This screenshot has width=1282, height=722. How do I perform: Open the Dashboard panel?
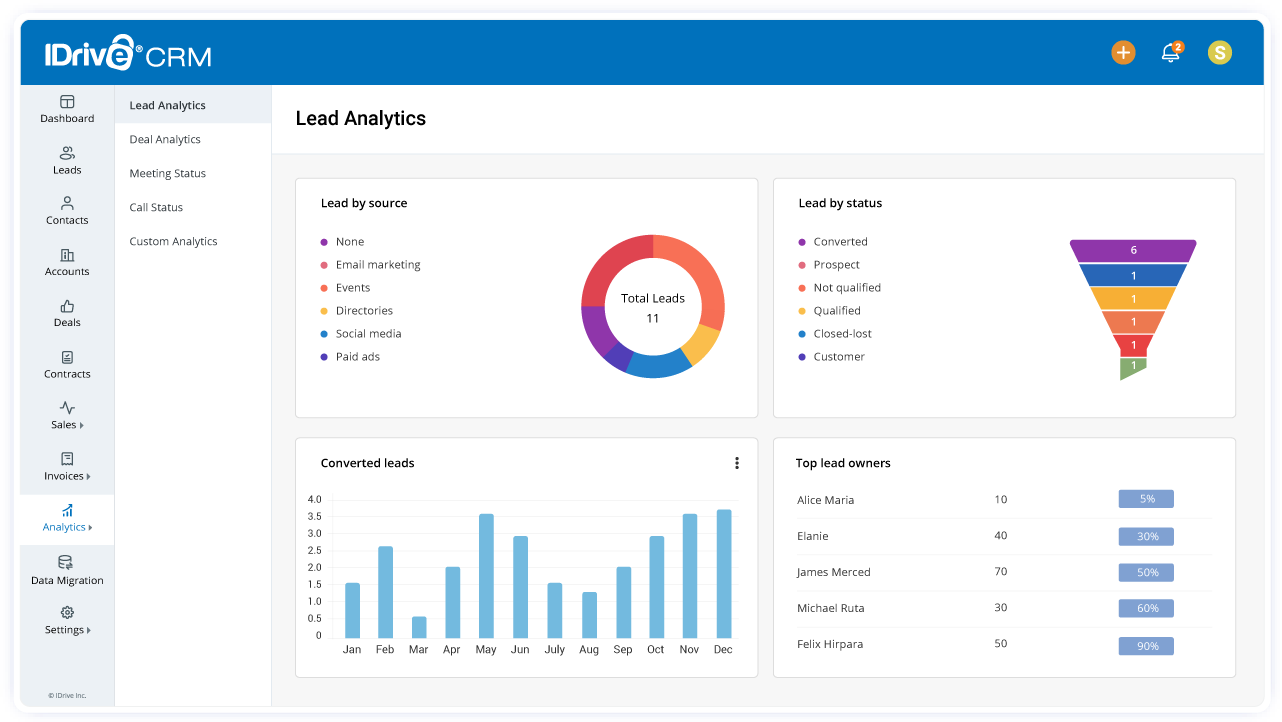(x=66, y=110)
